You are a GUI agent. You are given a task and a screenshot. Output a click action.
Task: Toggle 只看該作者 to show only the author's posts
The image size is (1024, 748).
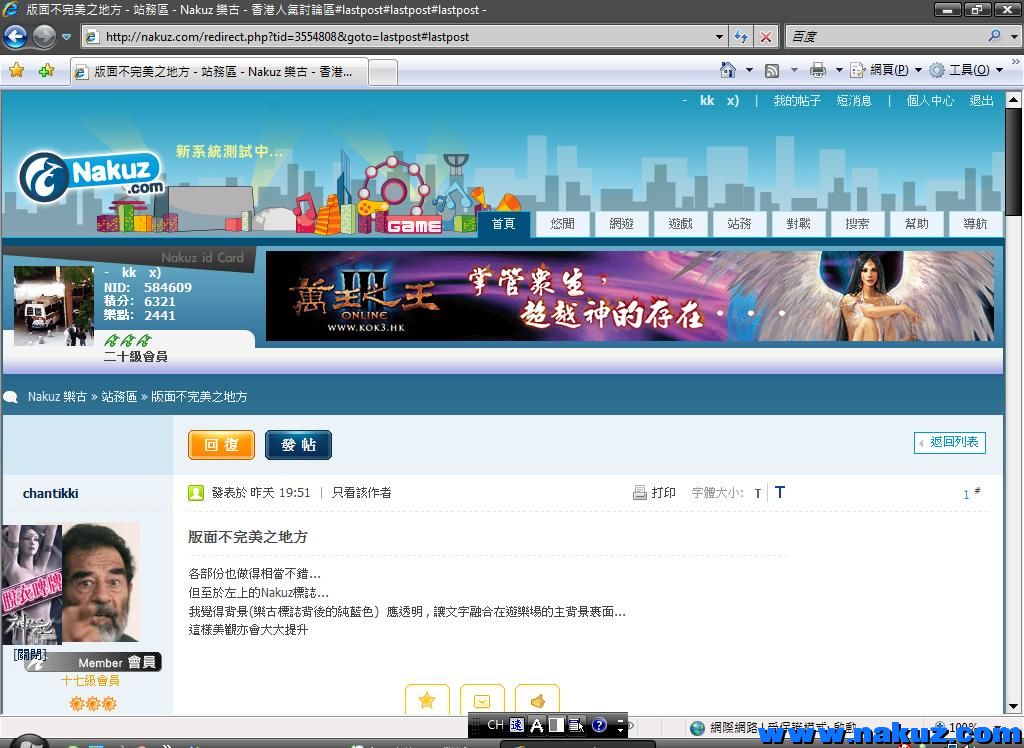click(361, 493)
